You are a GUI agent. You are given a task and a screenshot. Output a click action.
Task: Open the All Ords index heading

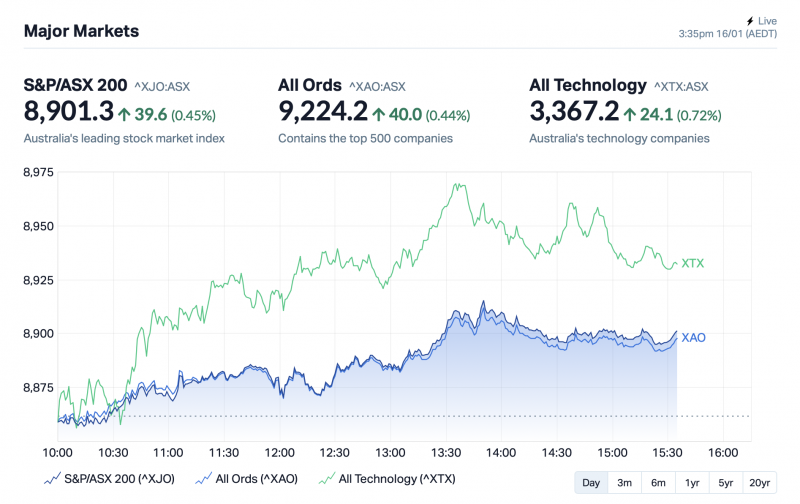pyautogui.click(x=310, y=84)
